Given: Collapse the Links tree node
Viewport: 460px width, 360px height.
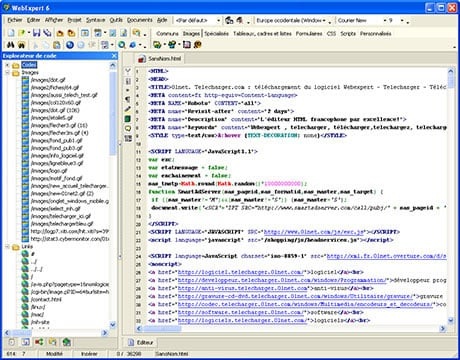Looking at the screenshot, I should click(7, 247).
